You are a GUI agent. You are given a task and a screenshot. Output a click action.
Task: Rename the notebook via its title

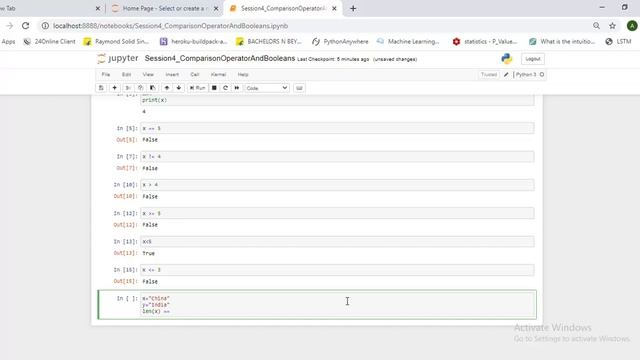pyautogui.click(x=220, y=58)
